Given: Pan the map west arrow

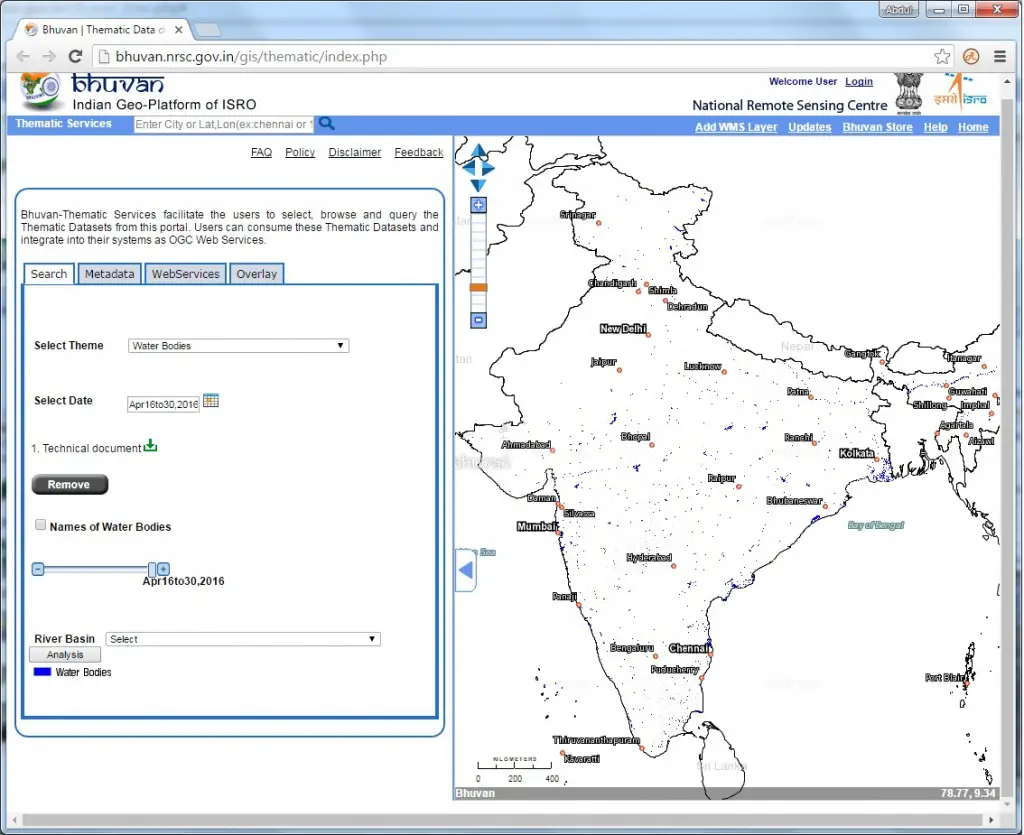Looking at the screenshot, I should pos(468,168).
